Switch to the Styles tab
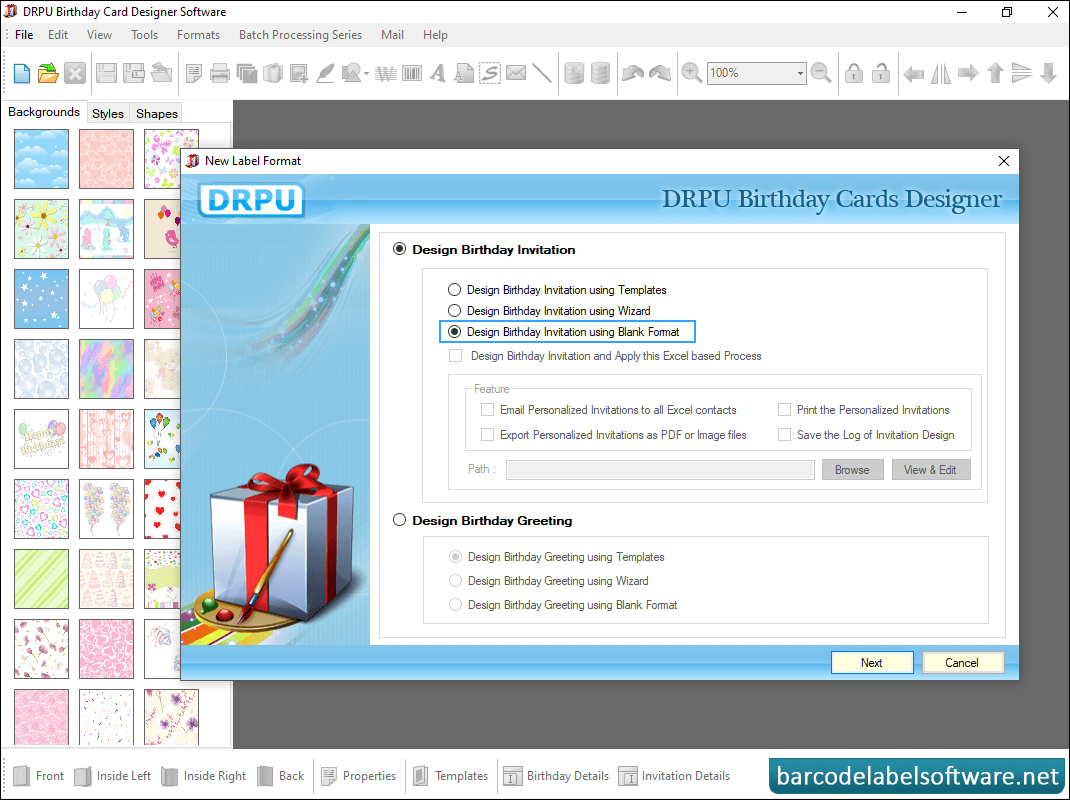This screenshot has height=800, width=1070. (x=108, y=113)
